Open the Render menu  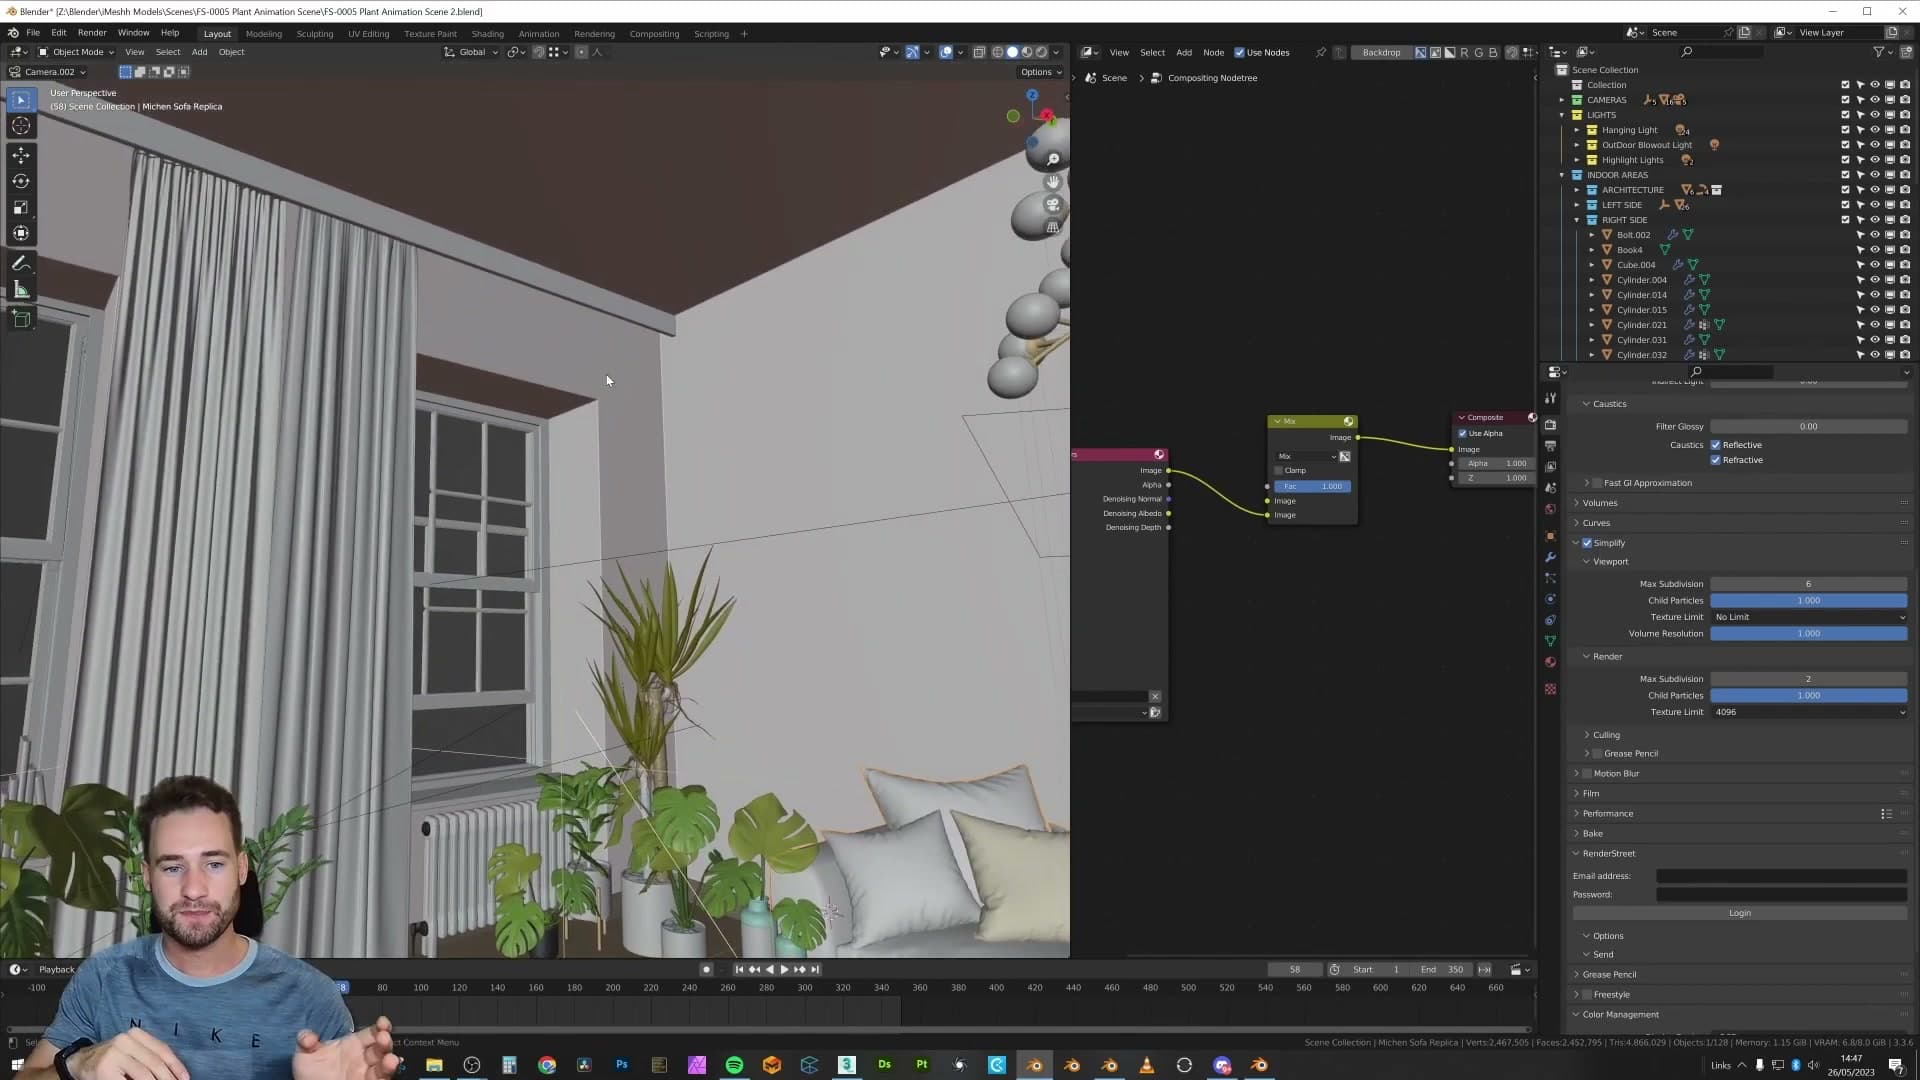[x=92, y=33]
